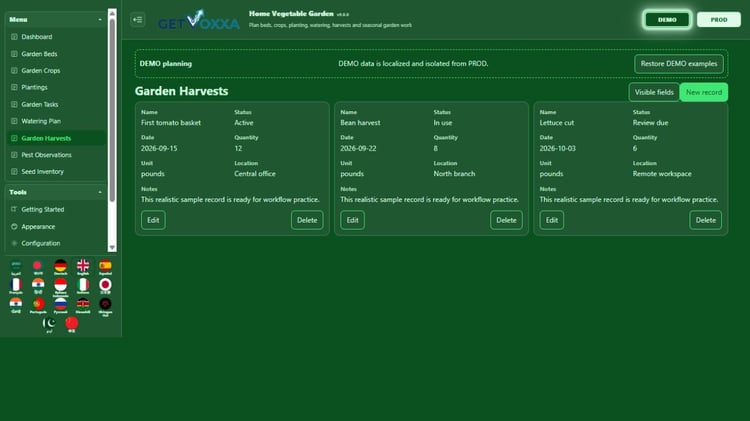Open the Visible fields selector
Viewport: 750px width, 421px height.
[x=654, y=92]
